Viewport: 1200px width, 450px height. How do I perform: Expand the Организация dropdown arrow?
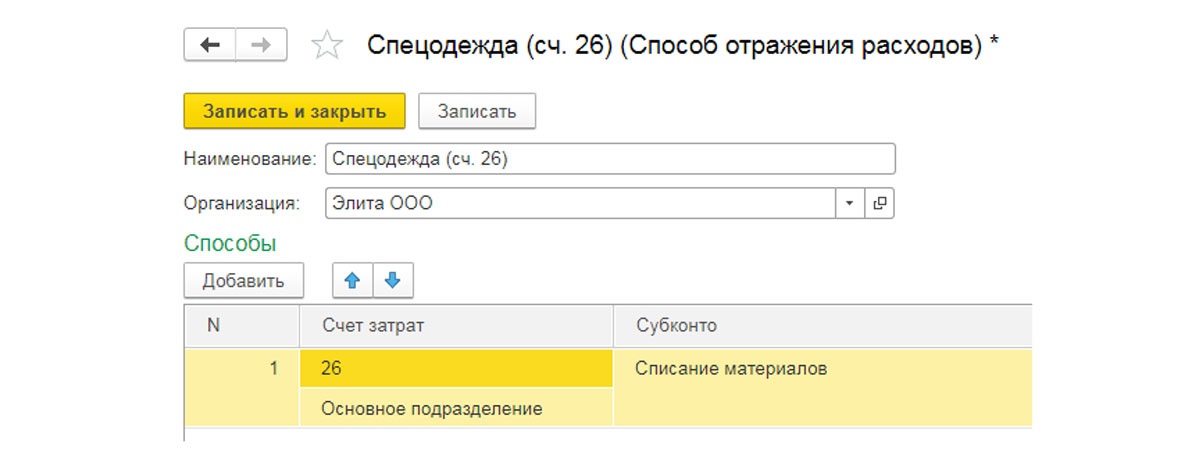(x=850, y=203)
